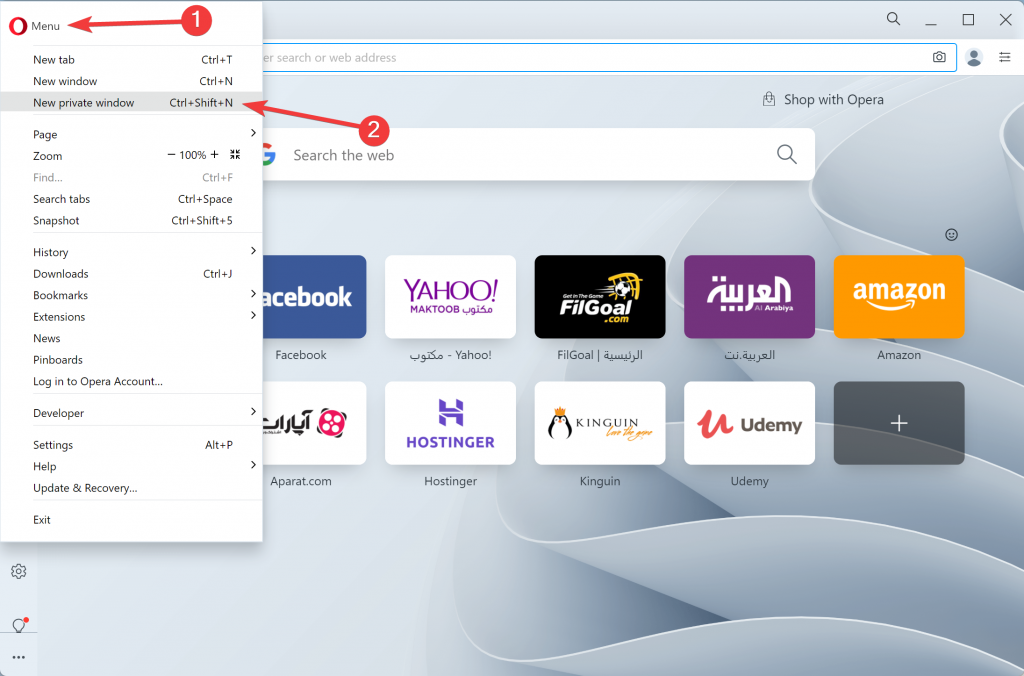Viewport: 1024px width, 676px height.
Task: Click the ellipsis icon in the sidebar
Action: (x=18, y=659)
